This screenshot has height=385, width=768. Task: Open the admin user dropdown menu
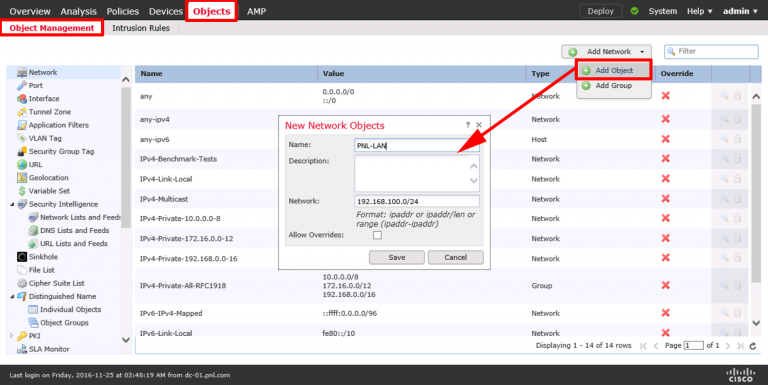pyautogui.click(x=740, y=11)
